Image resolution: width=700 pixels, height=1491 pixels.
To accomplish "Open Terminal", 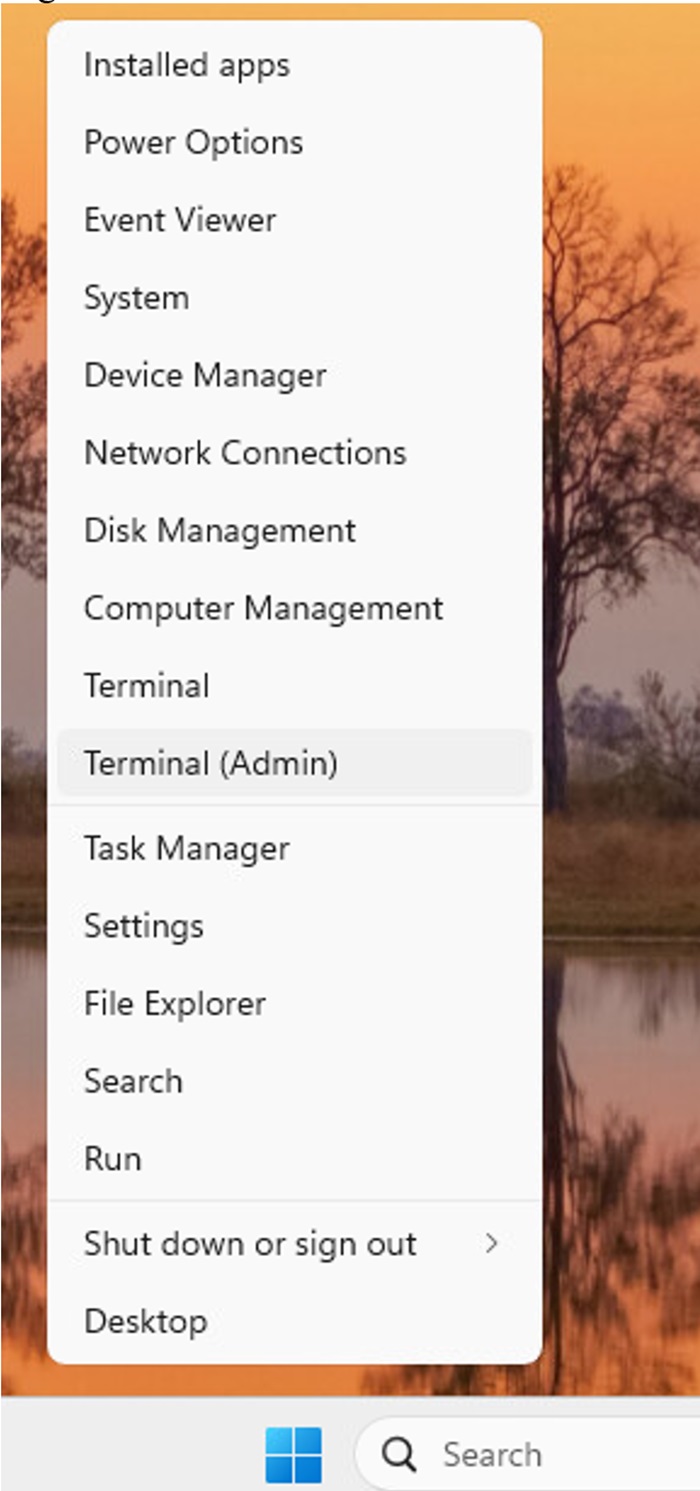I will pos(147,685).
